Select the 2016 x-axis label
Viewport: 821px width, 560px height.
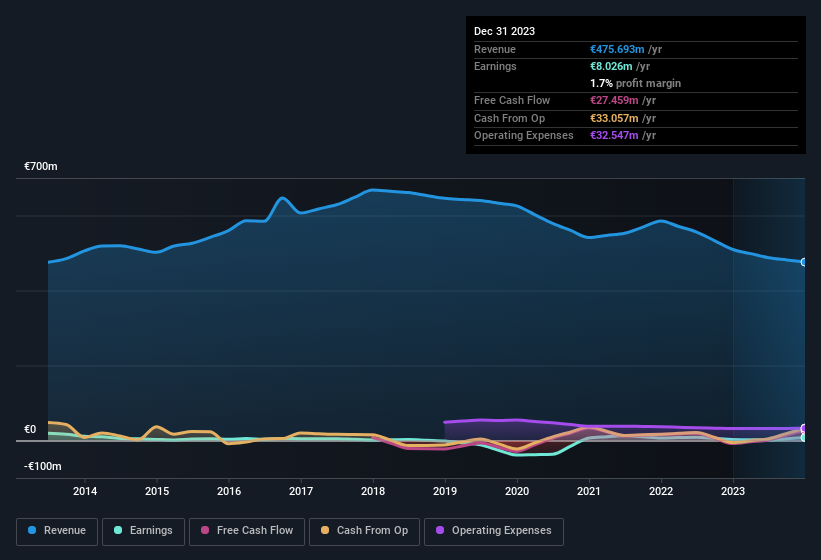[x=229, y=491]
